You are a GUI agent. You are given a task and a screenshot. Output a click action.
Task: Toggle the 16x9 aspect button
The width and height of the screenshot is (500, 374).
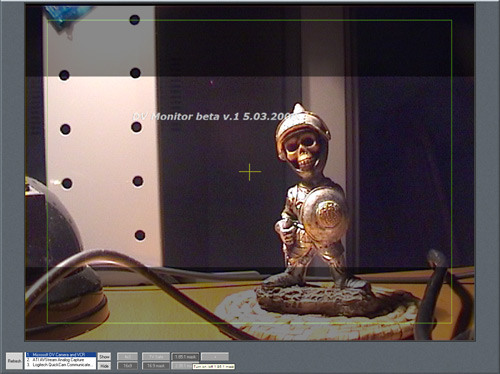(x=127, y=366)
